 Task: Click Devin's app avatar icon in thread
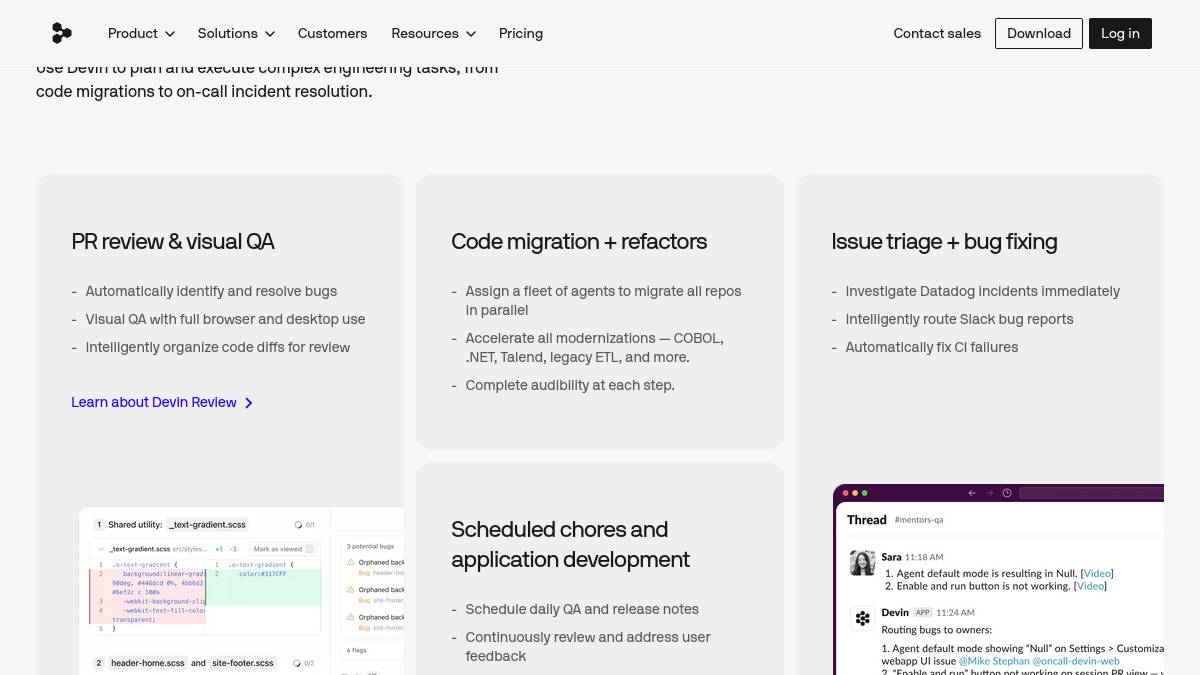tap(862, 619)
